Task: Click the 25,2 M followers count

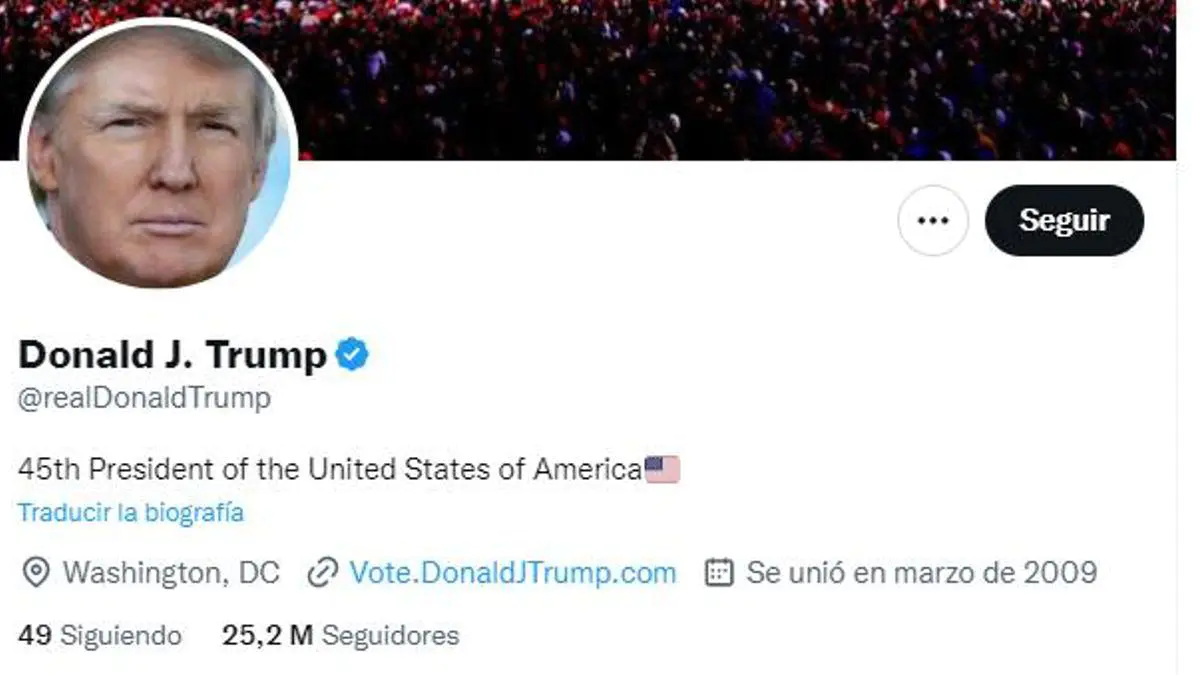Action: pos(268,635)
